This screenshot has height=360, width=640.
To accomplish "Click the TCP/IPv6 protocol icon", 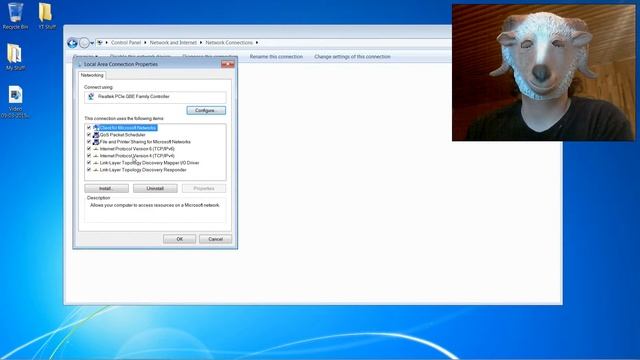I will pyautogui.click(x=96, y=149).
